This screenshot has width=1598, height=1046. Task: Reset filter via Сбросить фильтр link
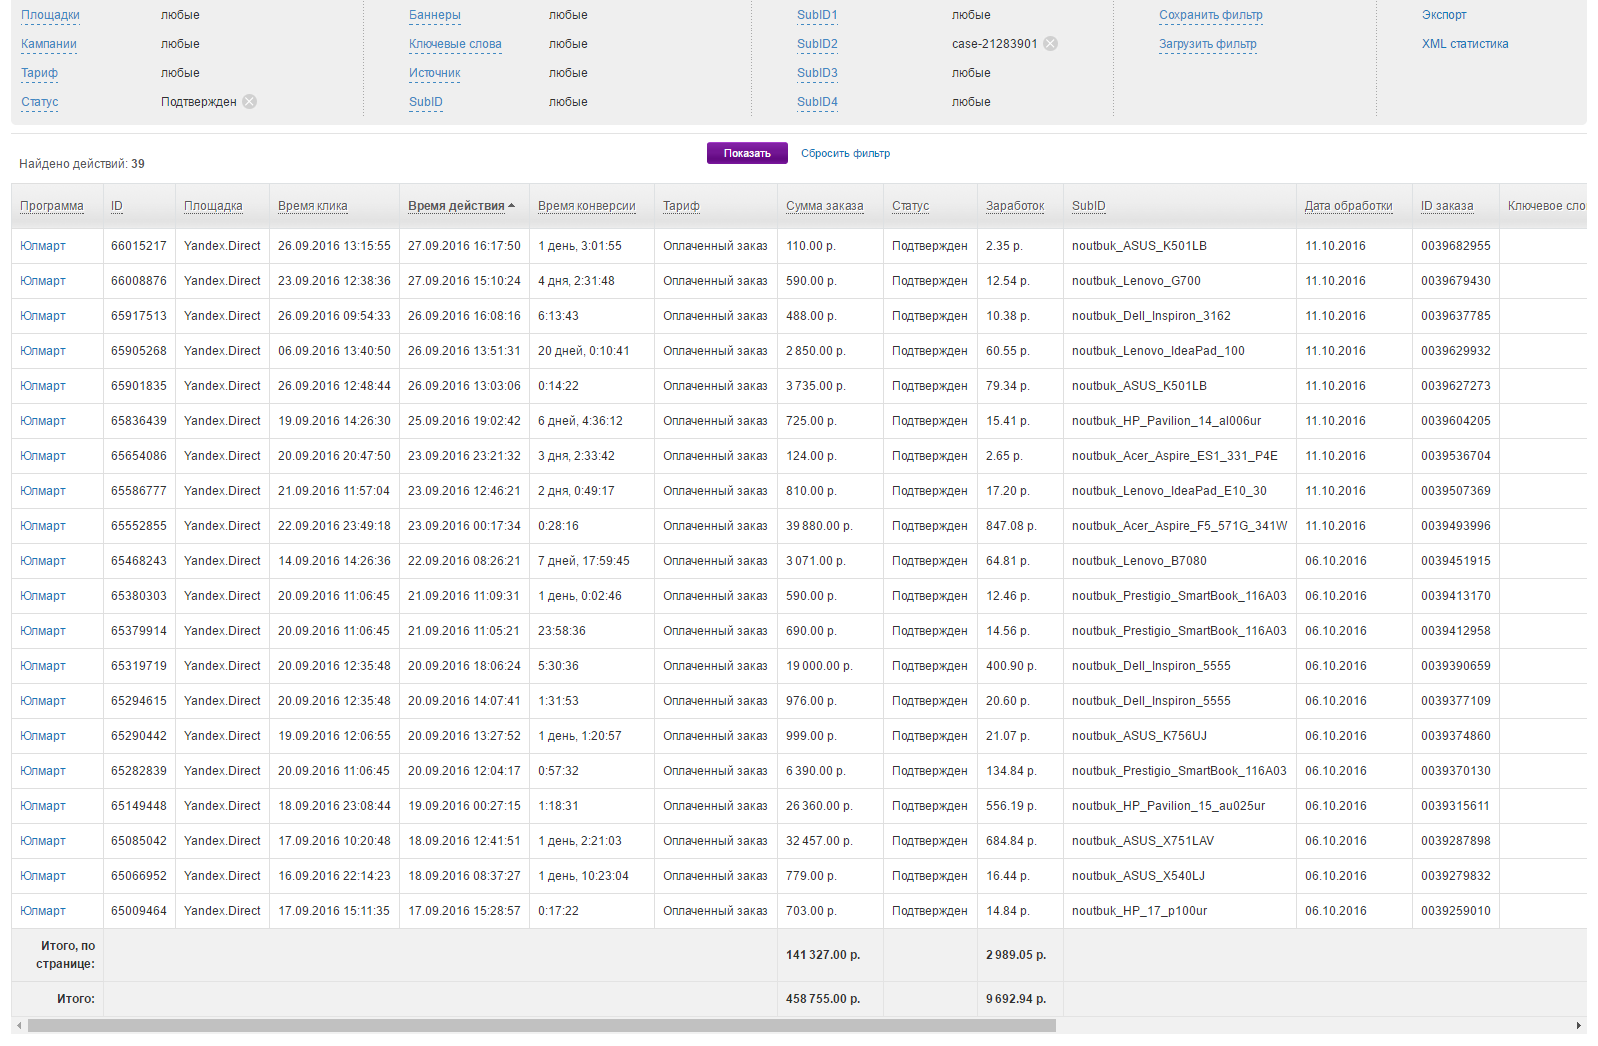845,154
